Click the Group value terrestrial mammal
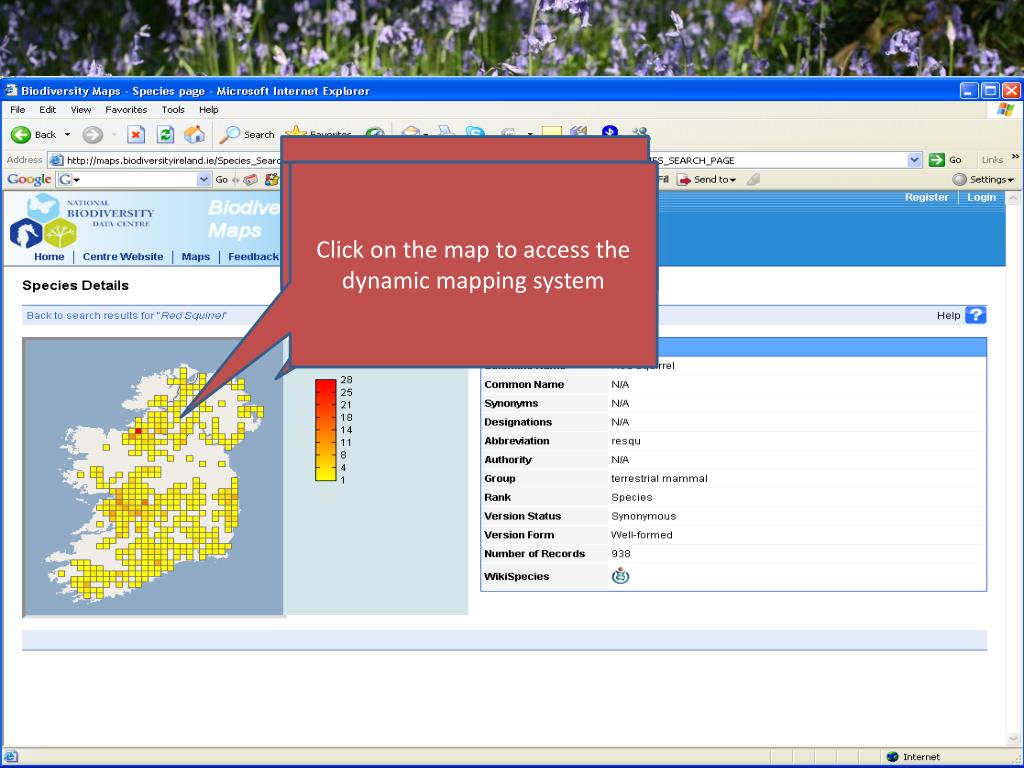The width and height of the screenshot is (1024, 768). 659,479
